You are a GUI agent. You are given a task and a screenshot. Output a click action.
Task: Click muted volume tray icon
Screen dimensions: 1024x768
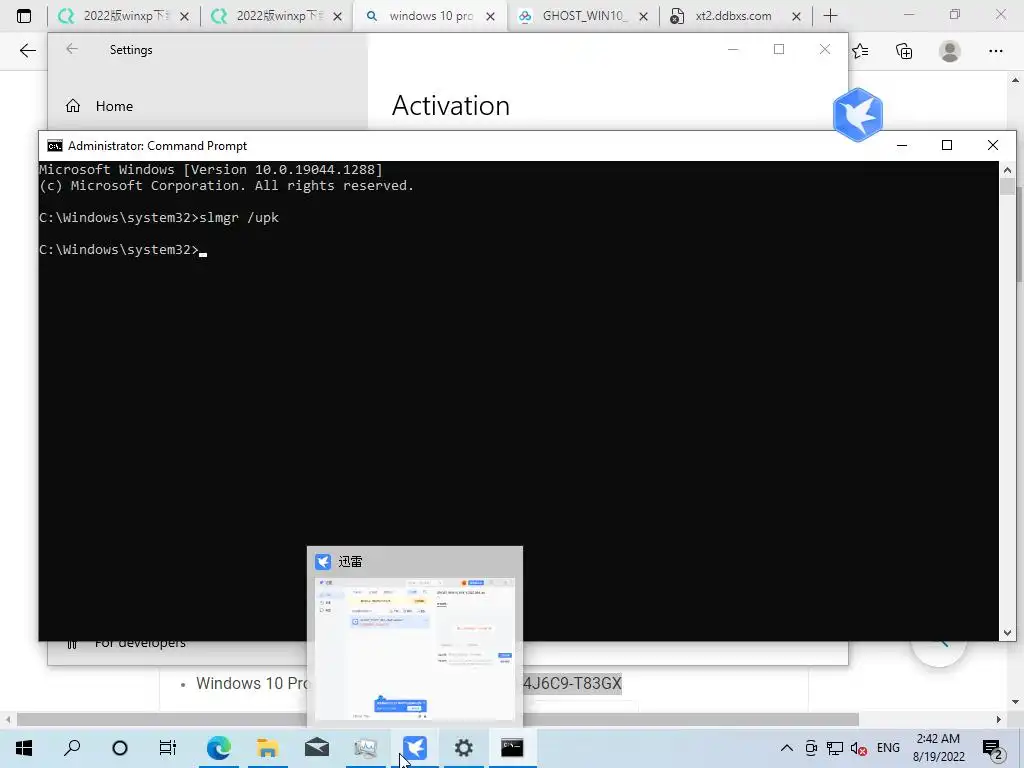coord(859,748)
